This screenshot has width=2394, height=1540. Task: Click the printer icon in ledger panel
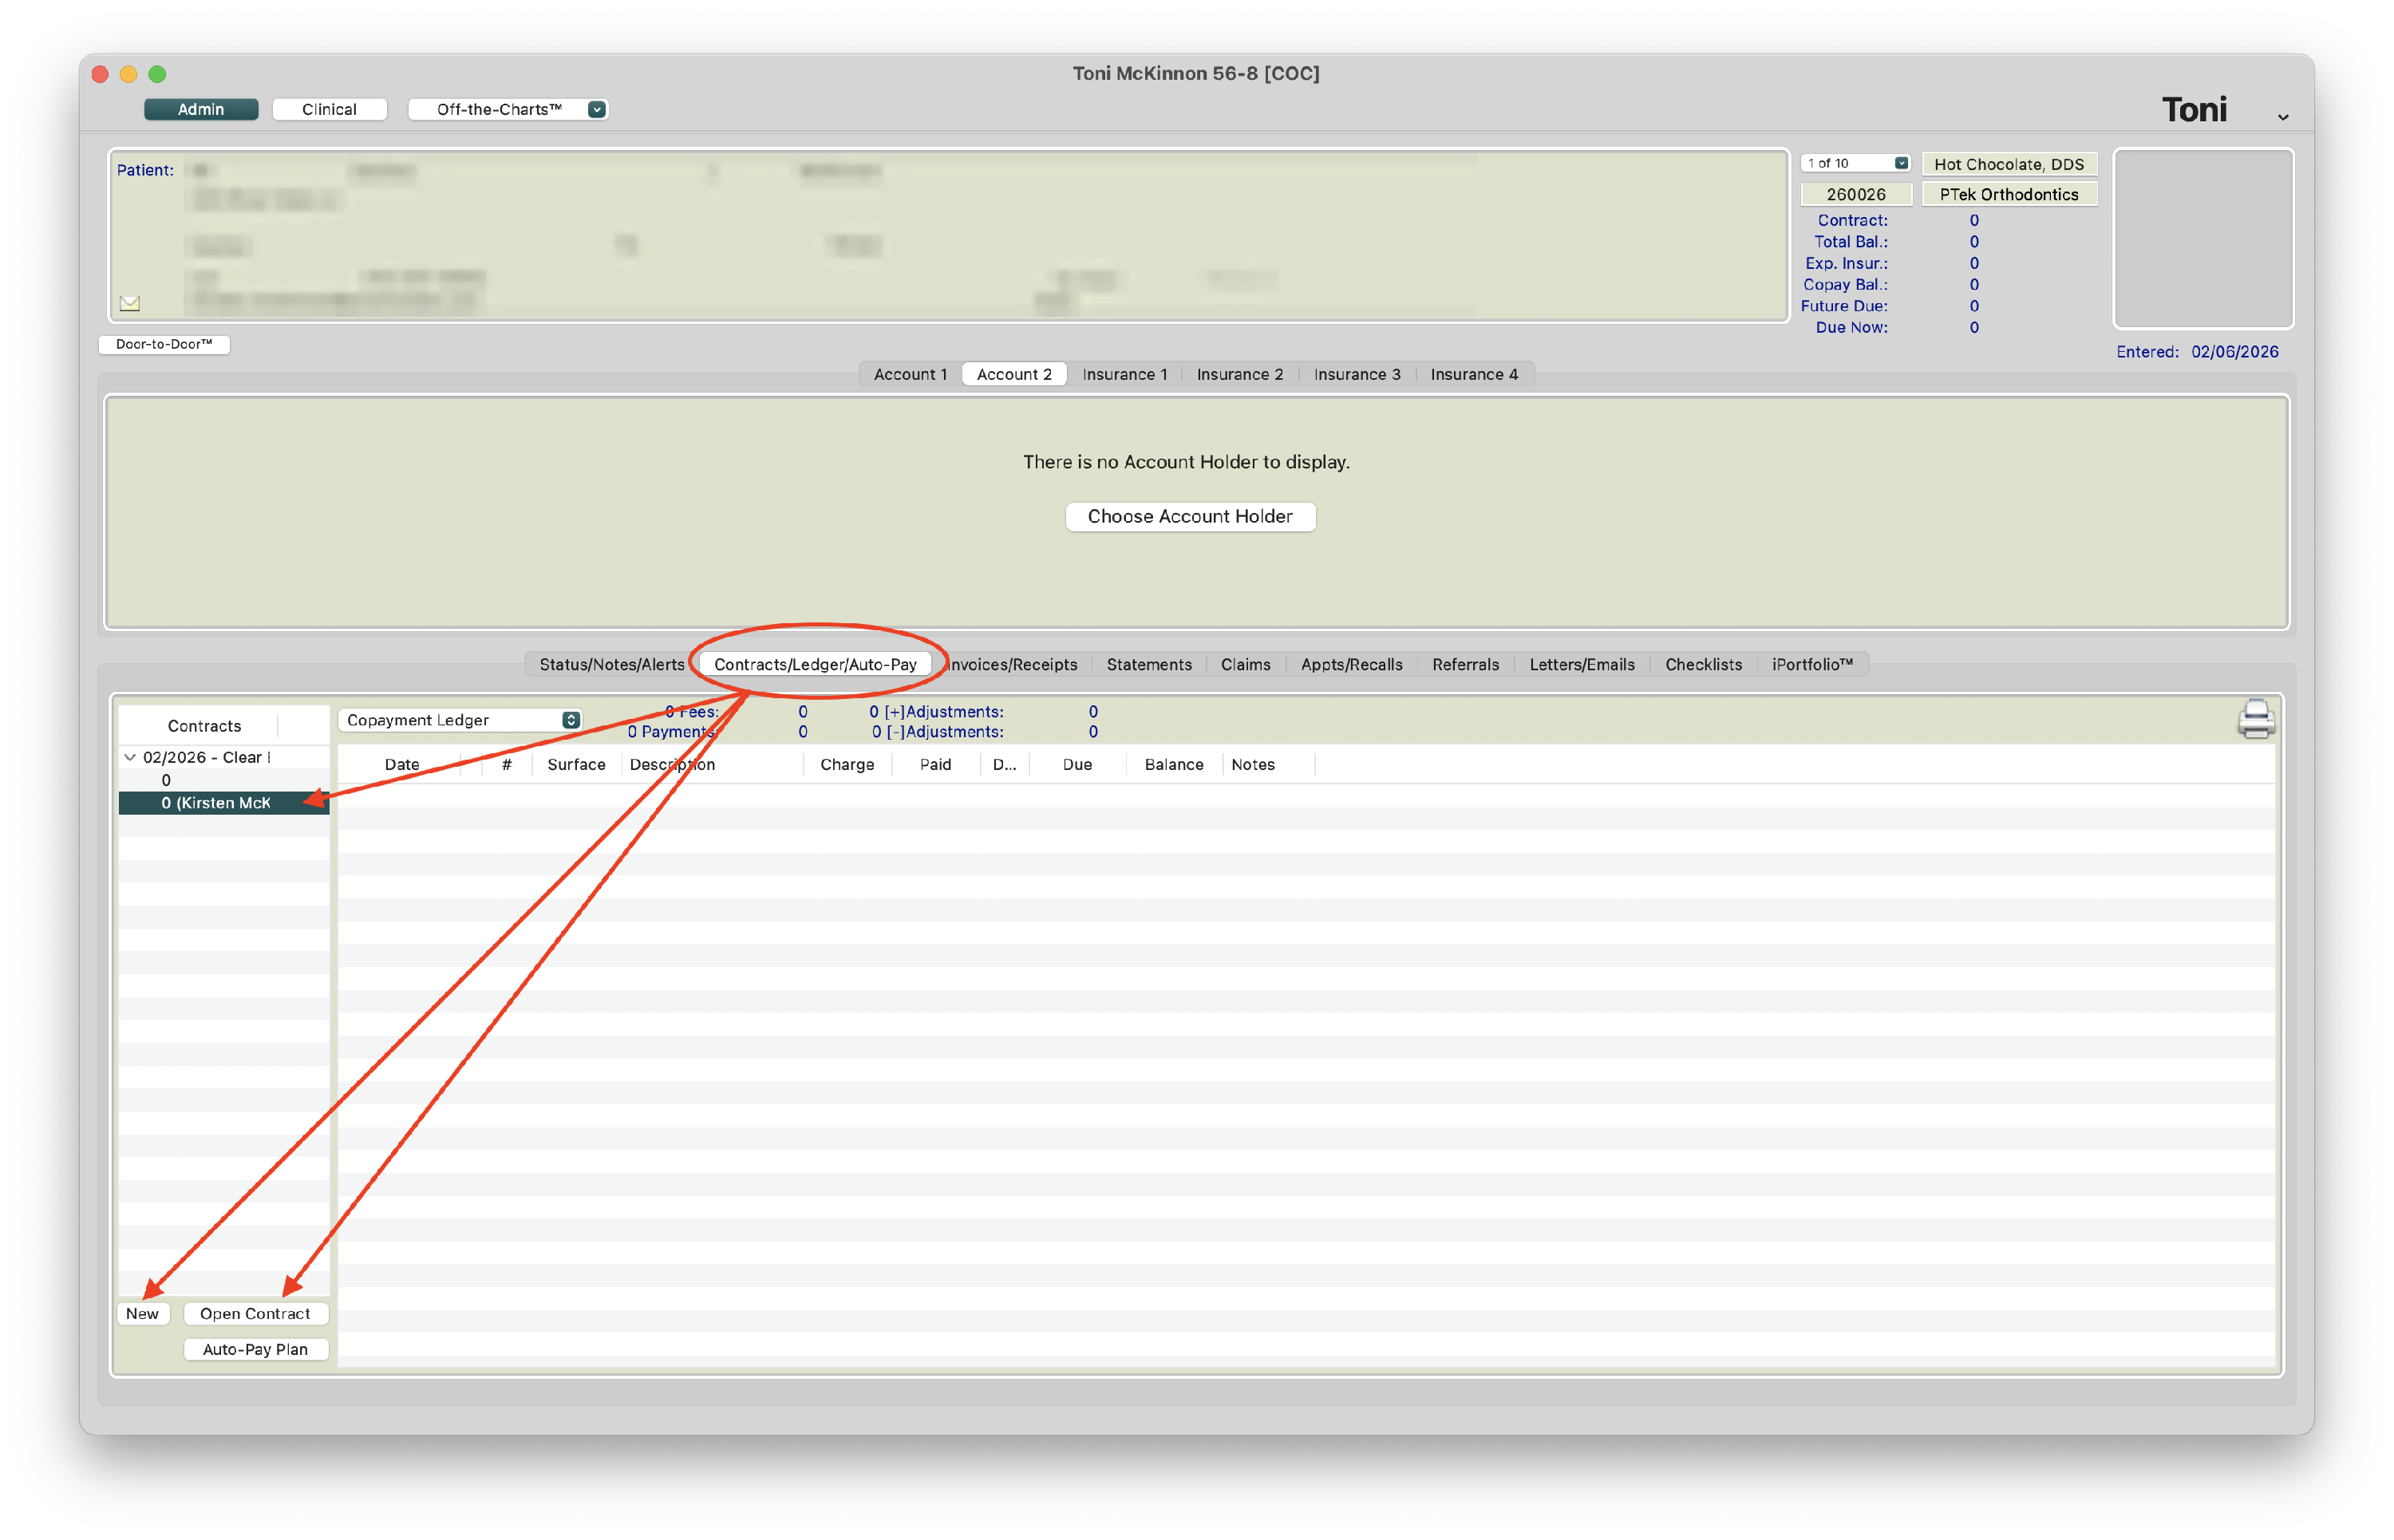coord(2255,719)
